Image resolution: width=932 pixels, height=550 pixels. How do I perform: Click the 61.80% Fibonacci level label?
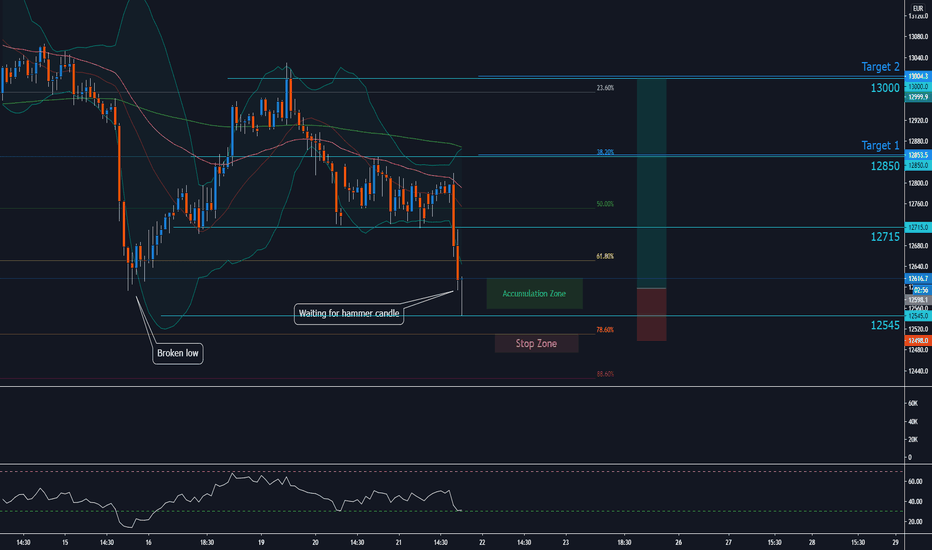pos(605,256)
